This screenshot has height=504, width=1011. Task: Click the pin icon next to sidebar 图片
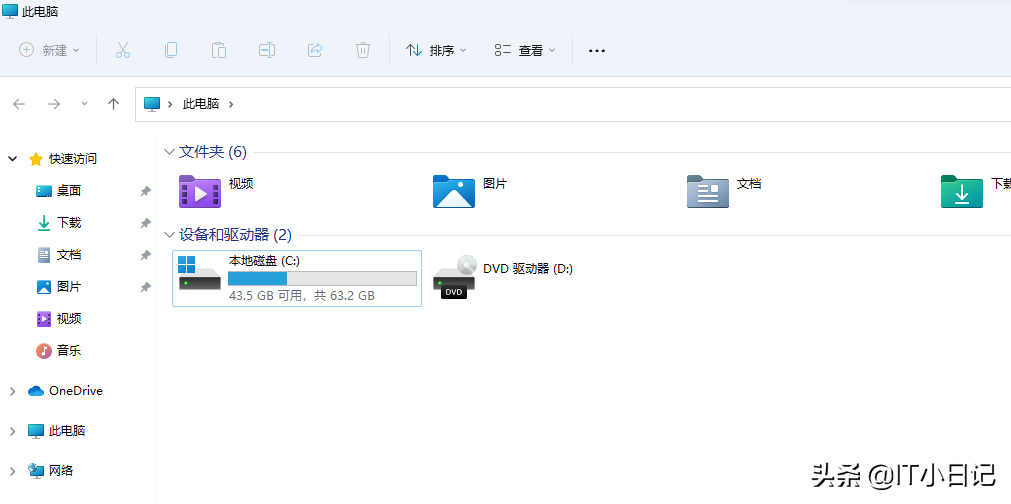(146, 287)
